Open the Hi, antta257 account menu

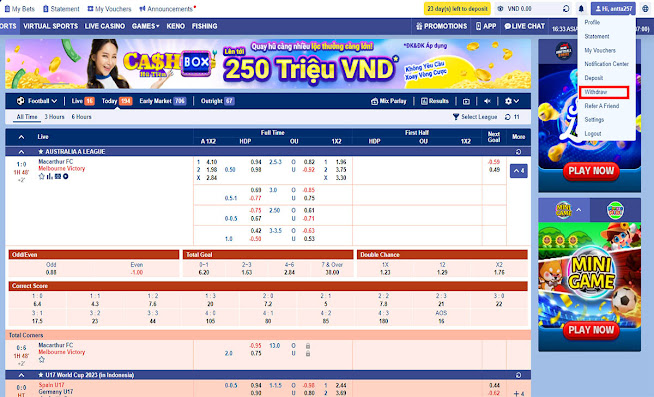(x=613, y=8)
